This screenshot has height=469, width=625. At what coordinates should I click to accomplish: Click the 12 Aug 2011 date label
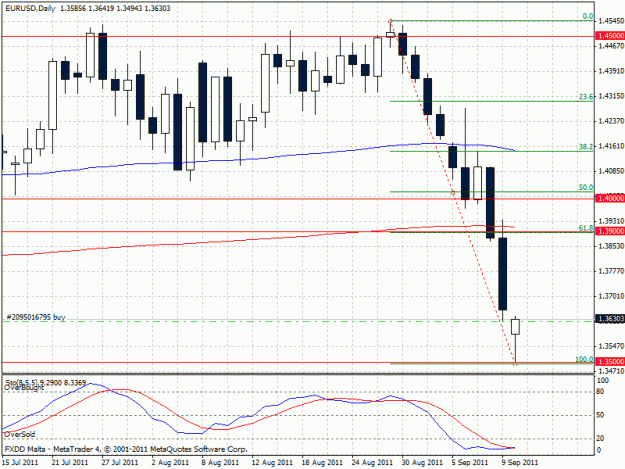(272, 462)
